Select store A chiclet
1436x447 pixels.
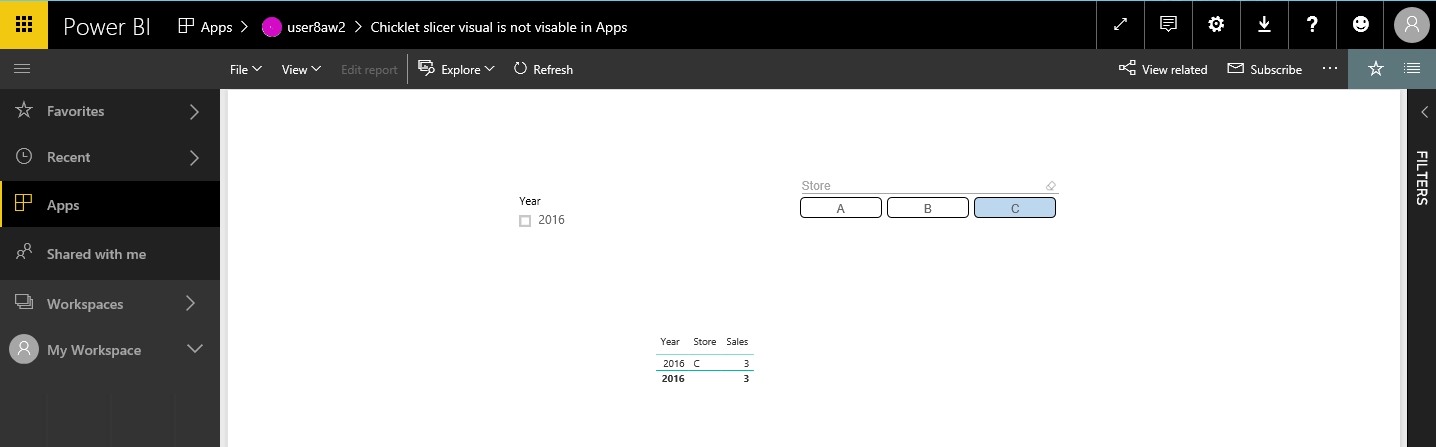click(841, 208)
